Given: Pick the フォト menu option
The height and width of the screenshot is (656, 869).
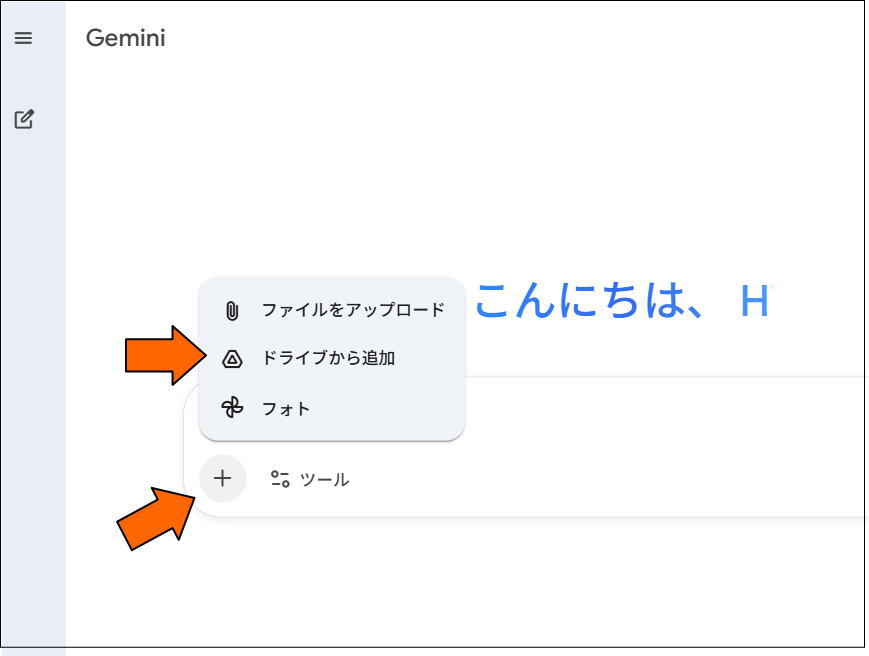Looking at the screenshot, I should [x=286, y=408].
